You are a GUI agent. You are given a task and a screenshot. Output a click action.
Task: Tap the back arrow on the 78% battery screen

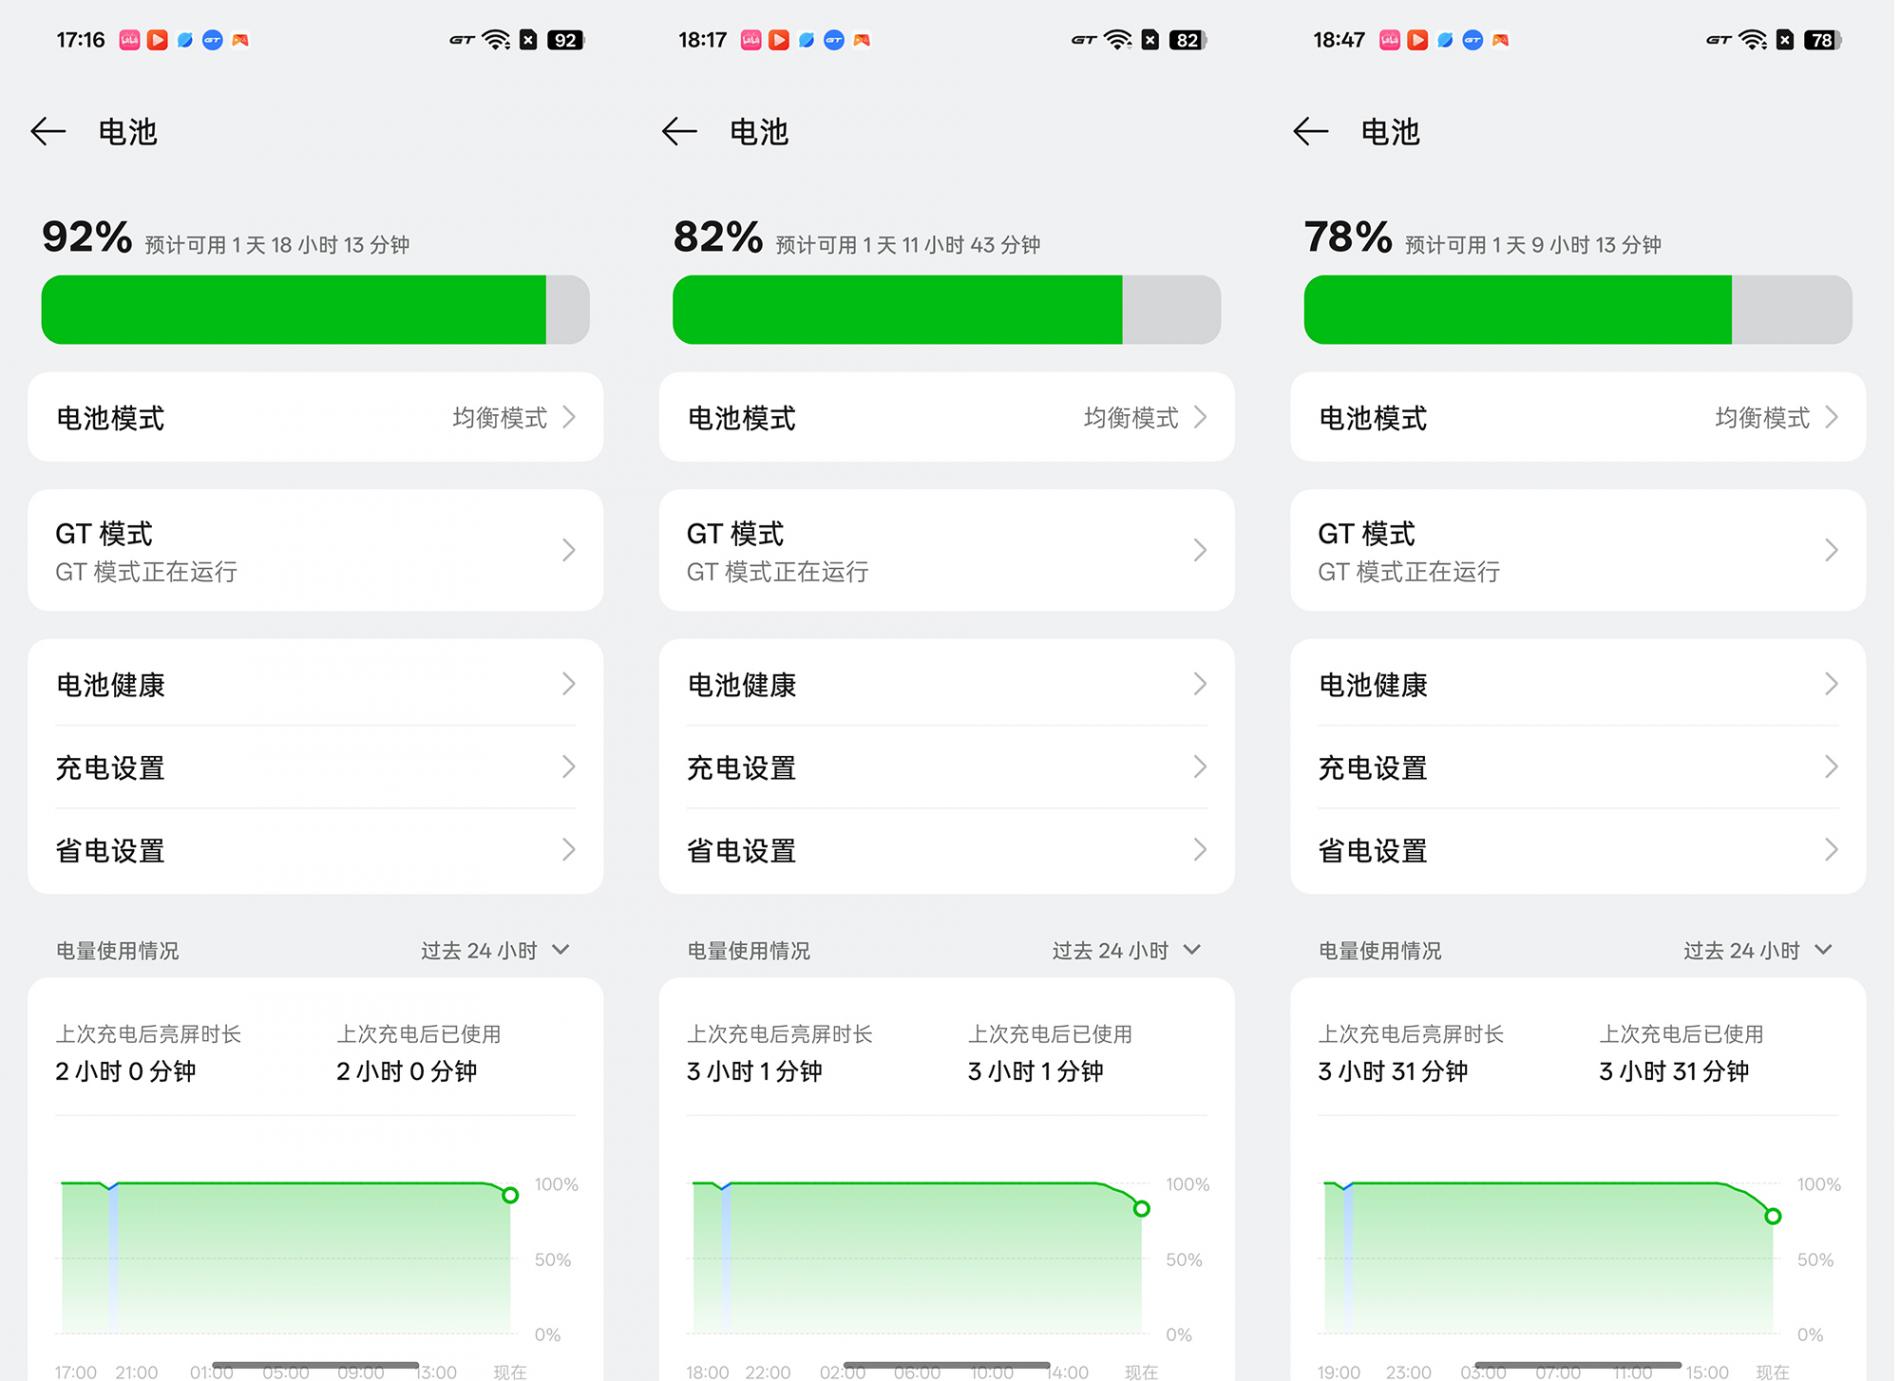(1310, 131)
